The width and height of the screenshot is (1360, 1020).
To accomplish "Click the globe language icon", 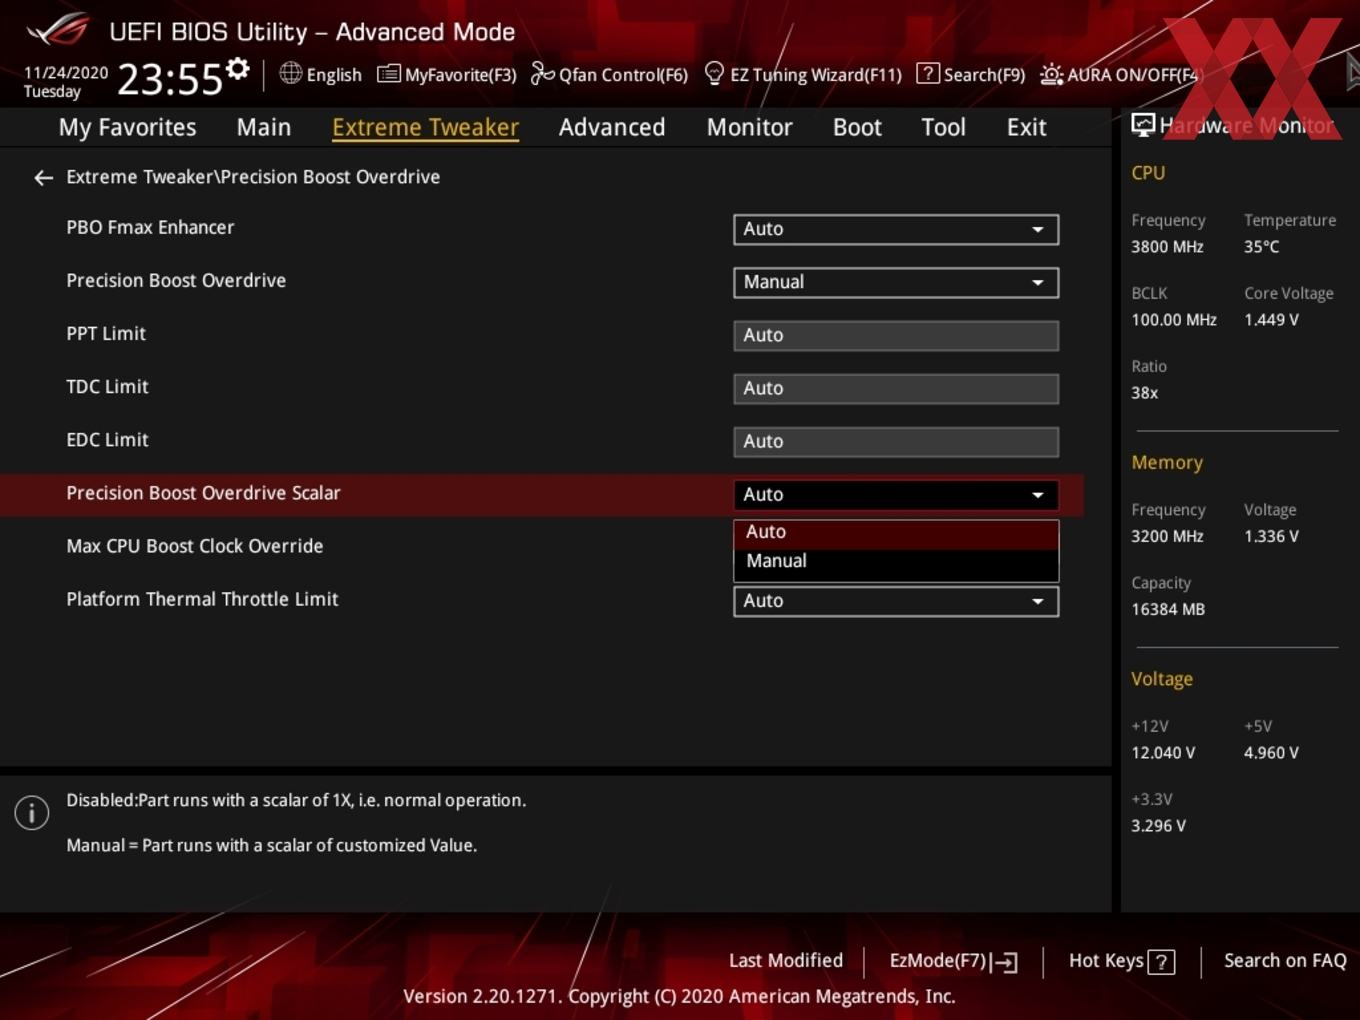I will coord(290,73).
